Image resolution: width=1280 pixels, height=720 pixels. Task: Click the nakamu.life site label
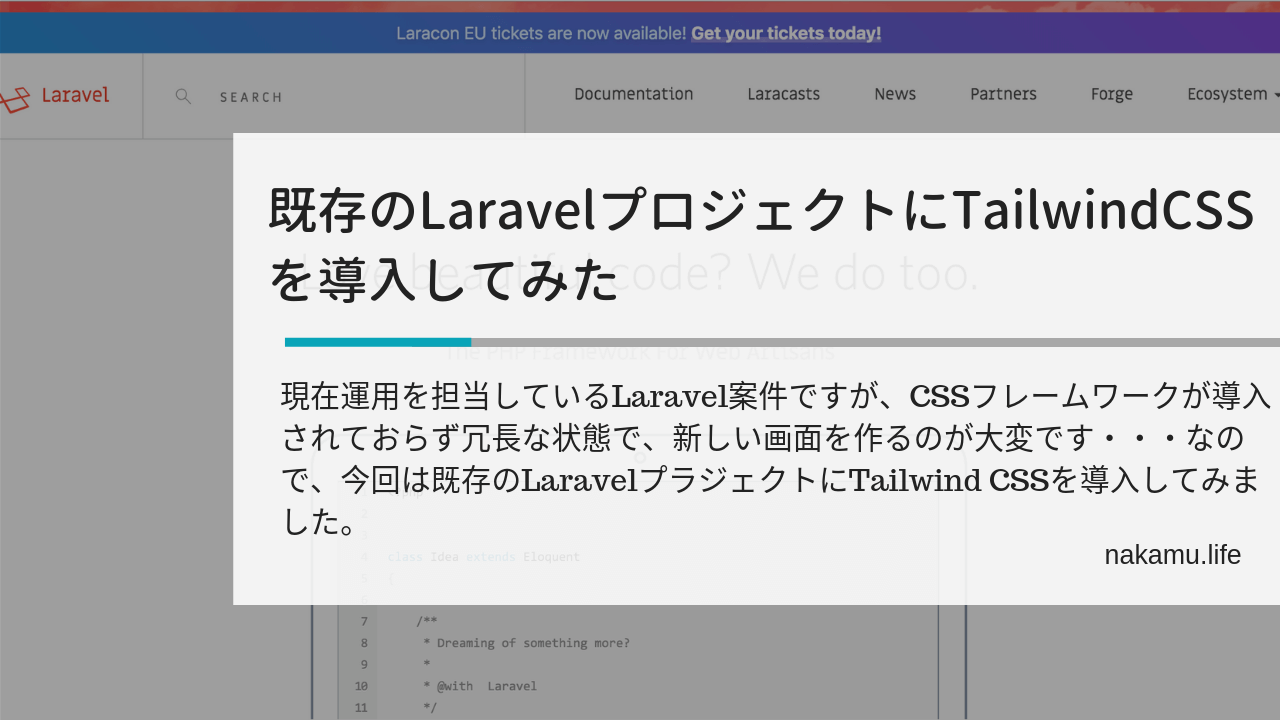(x=1172, y=554)
